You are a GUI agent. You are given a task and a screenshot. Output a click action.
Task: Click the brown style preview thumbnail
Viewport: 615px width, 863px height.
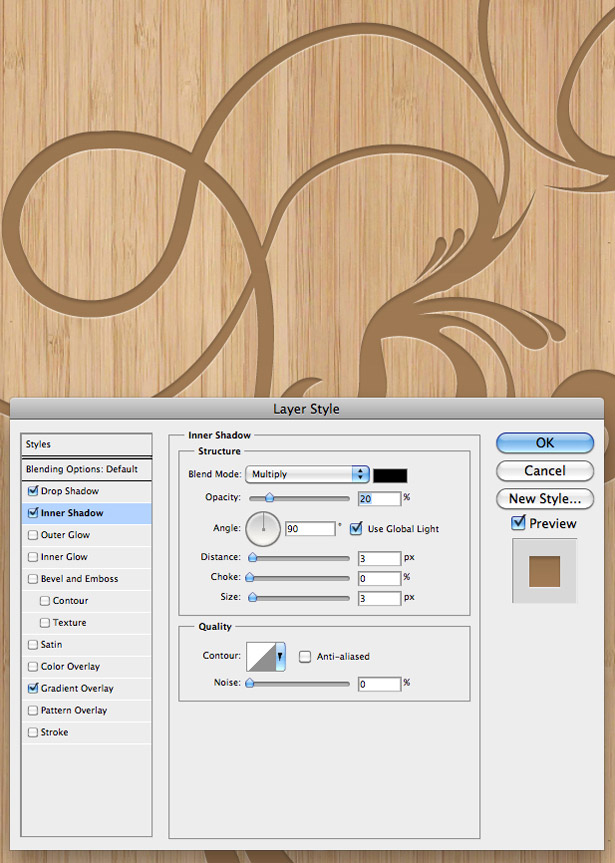(x=545, y=571)
